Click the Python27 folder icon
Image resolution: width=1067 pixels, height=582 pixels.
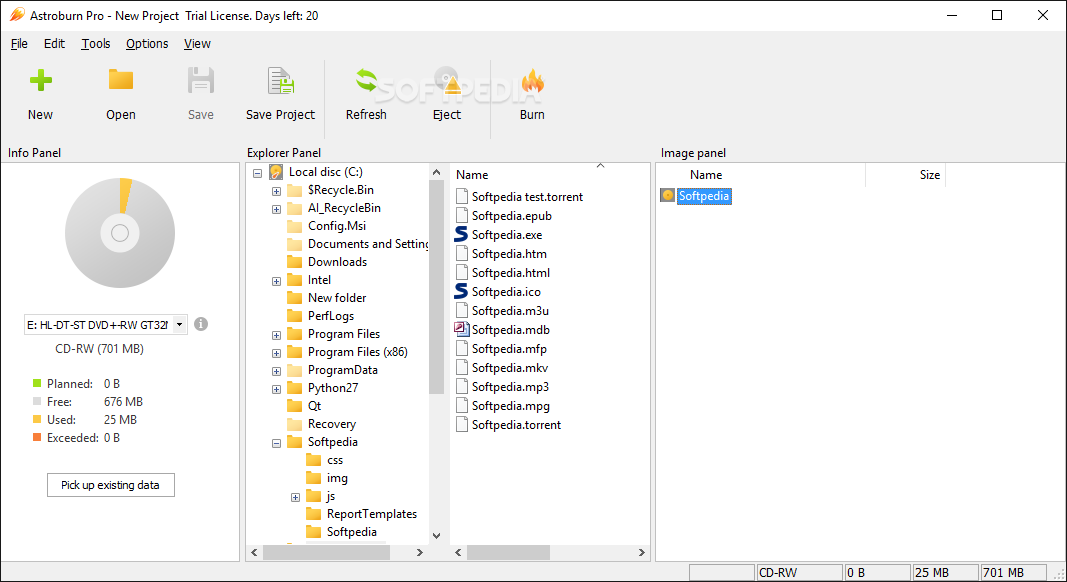click(295, 388)
